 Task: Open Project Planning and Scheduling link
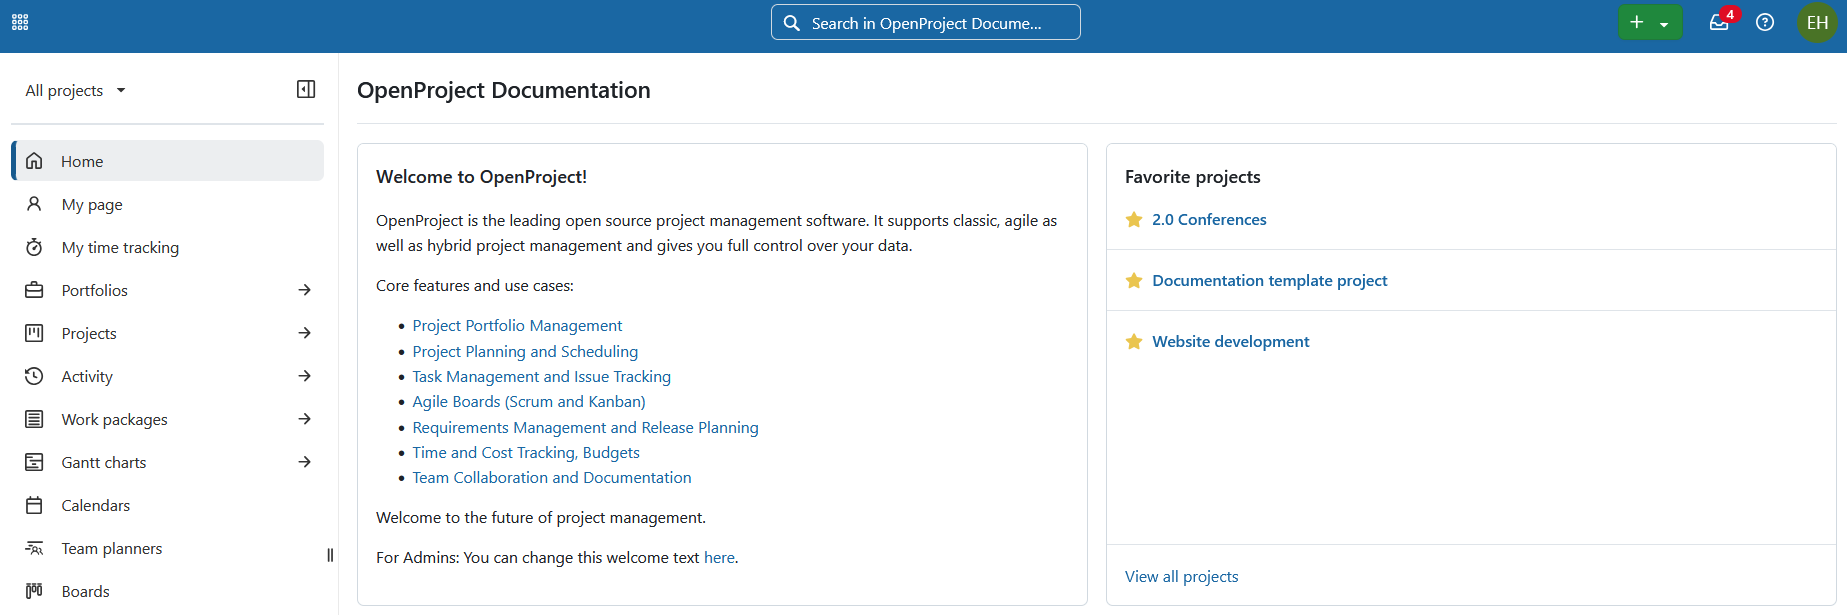pos(525,351)
